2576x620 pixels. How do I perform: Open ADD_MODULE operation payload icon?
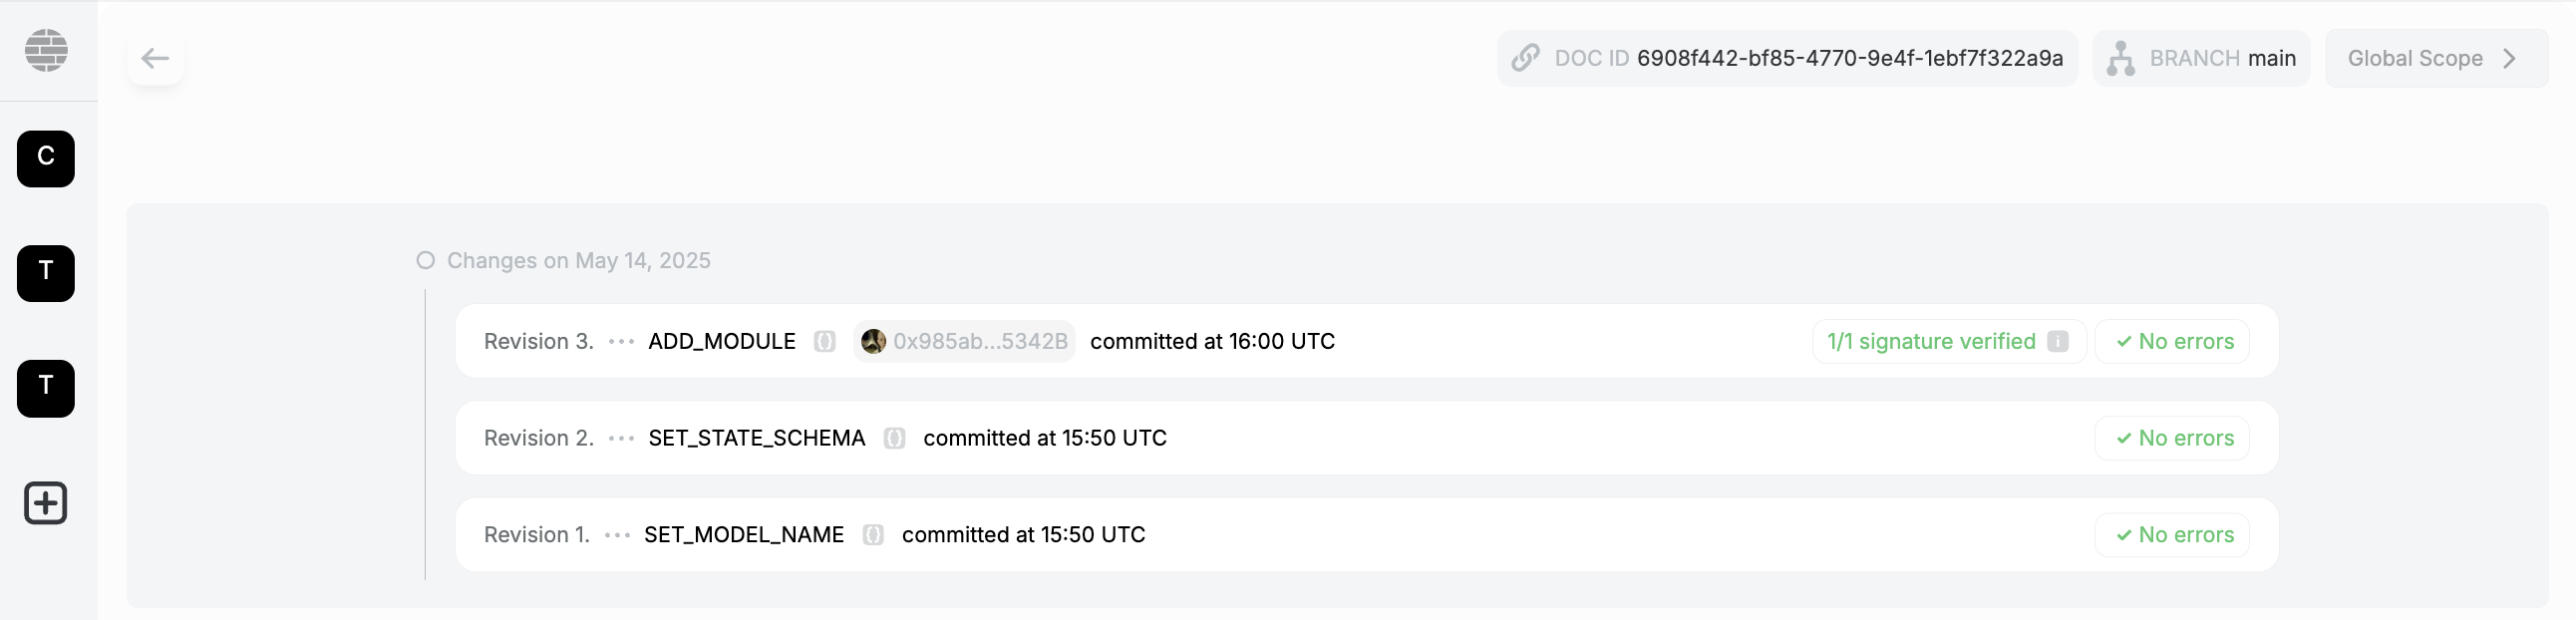click(824, 341)
